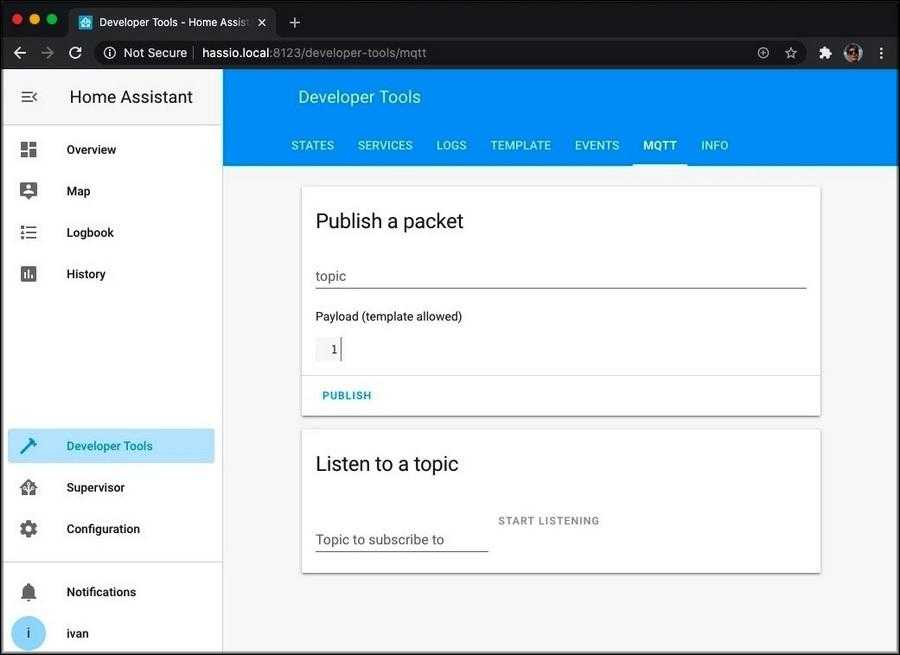This screenshot has width=900, height=655.
Task: Click the Notifications bell icon
Action: tap(29, 592)
